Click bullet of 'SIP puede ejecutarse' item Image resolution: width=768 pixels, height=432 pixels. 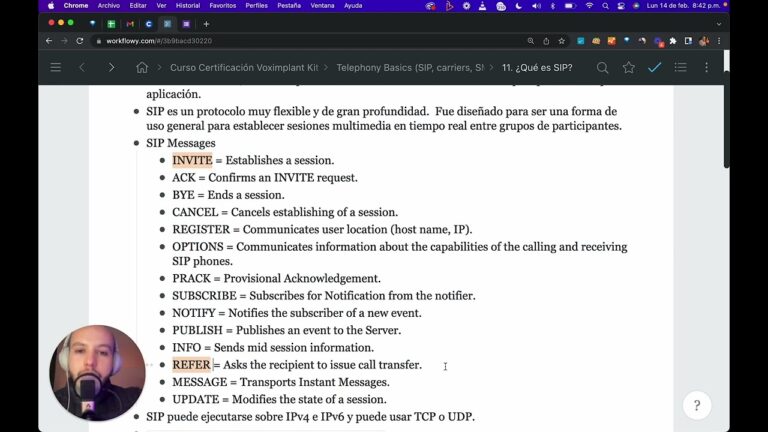point(137,417)
